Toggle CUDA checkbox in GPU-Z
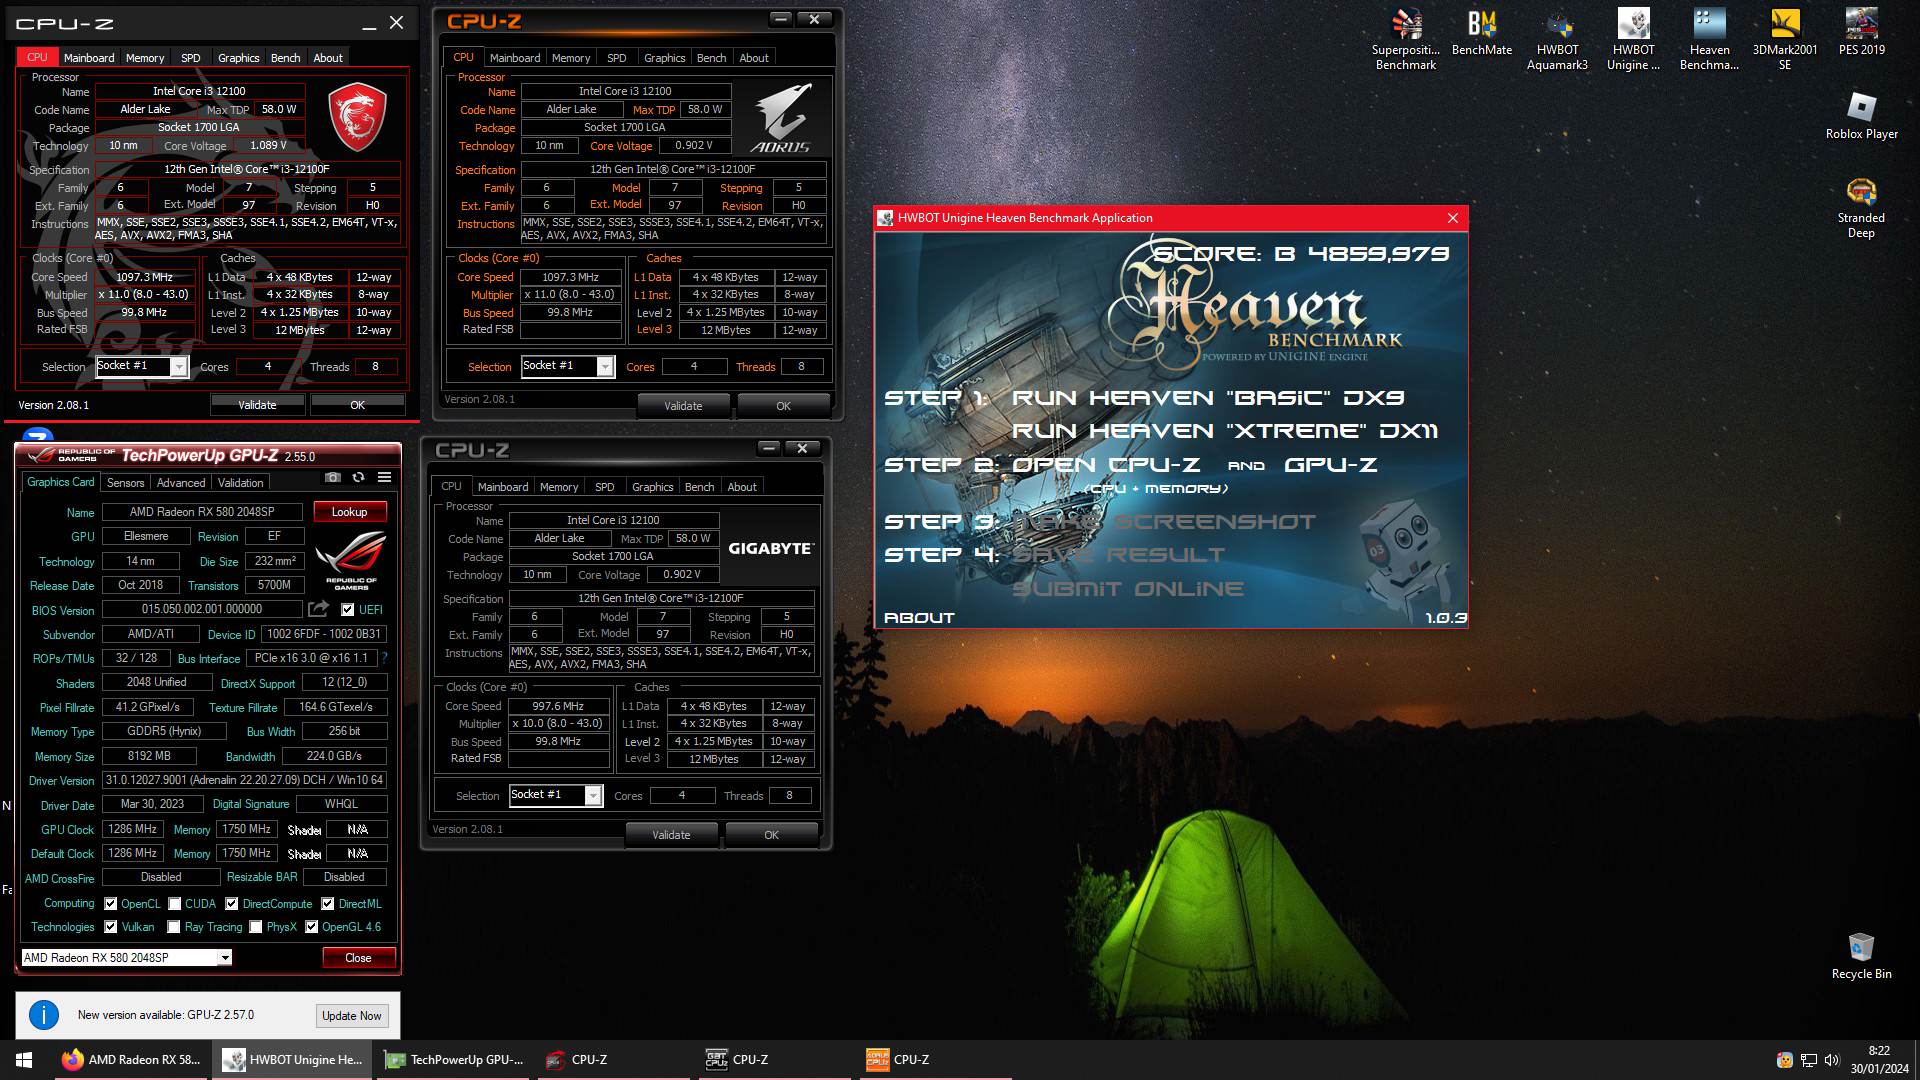The height and width of the screenshot is (1080, 1920). click(x=175, y=904)
